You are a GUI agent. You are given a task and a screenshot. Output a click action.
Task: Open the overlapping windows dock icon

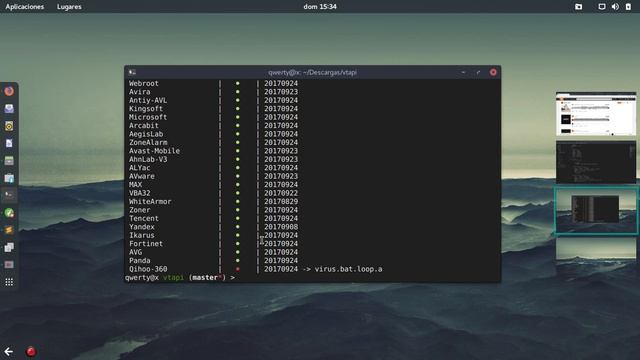point(9,247)
